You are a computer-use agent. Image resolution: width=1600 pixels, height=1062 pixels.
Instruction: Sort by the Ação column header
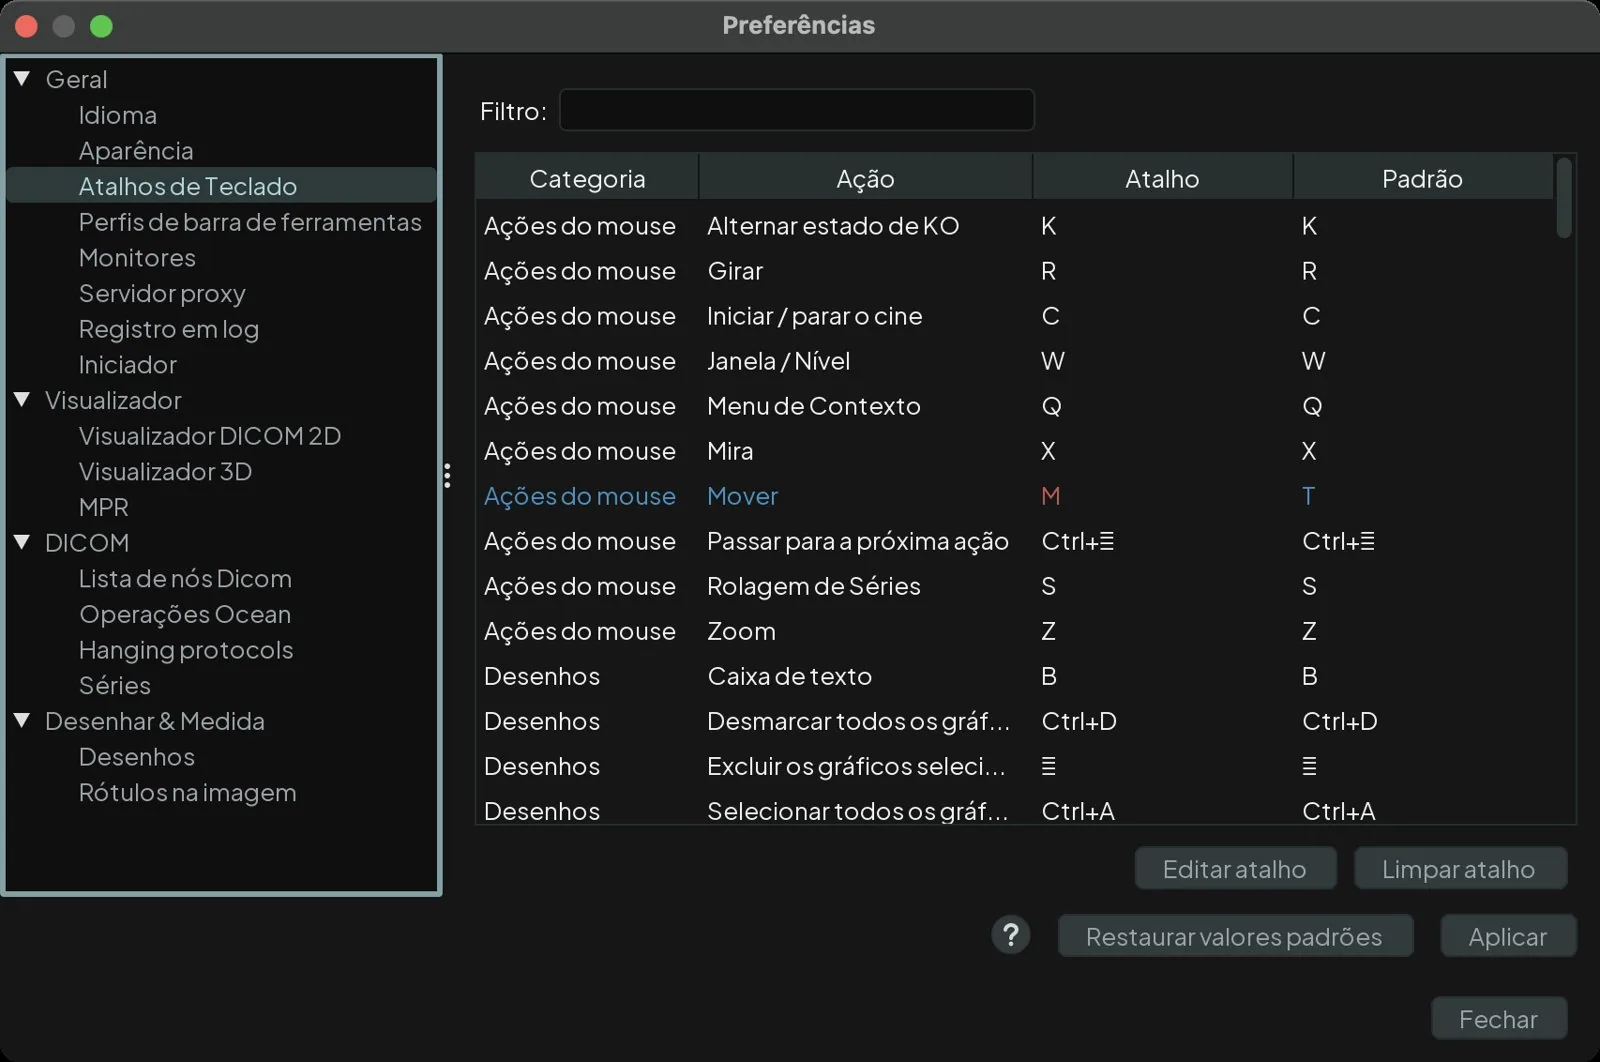865,178
